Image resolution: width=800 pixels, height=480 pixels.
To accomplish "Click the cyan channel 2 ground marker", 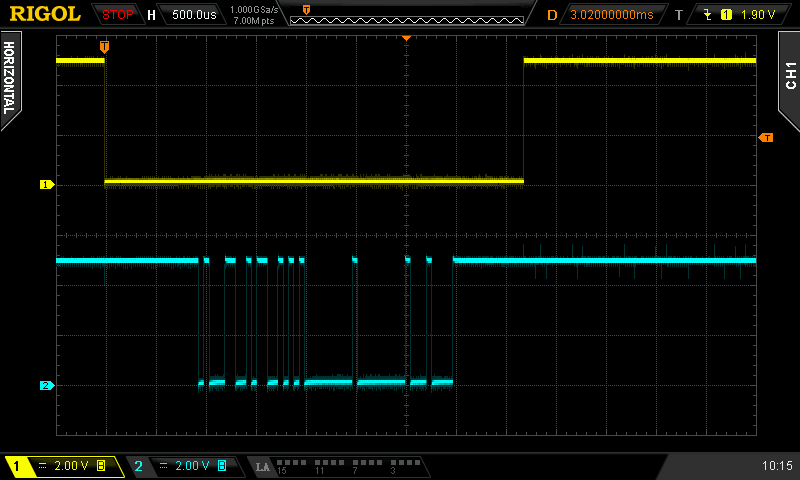I will [47, 386].
